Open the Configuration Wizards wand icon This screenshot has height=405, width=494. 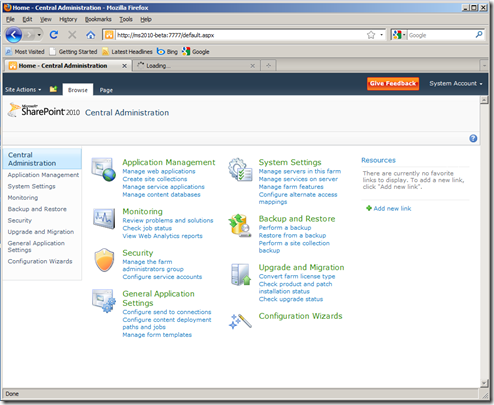point(240,321)
